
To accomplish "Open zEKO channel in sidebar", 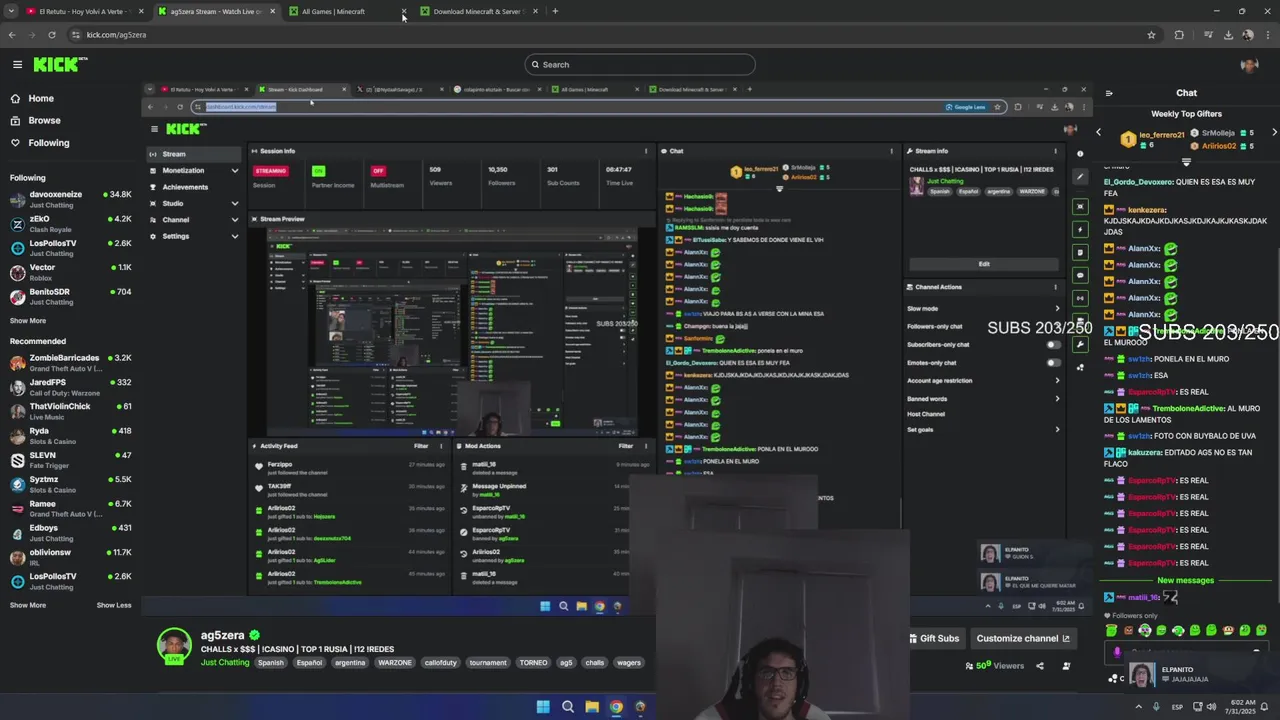I will click(x=71, y=223).
